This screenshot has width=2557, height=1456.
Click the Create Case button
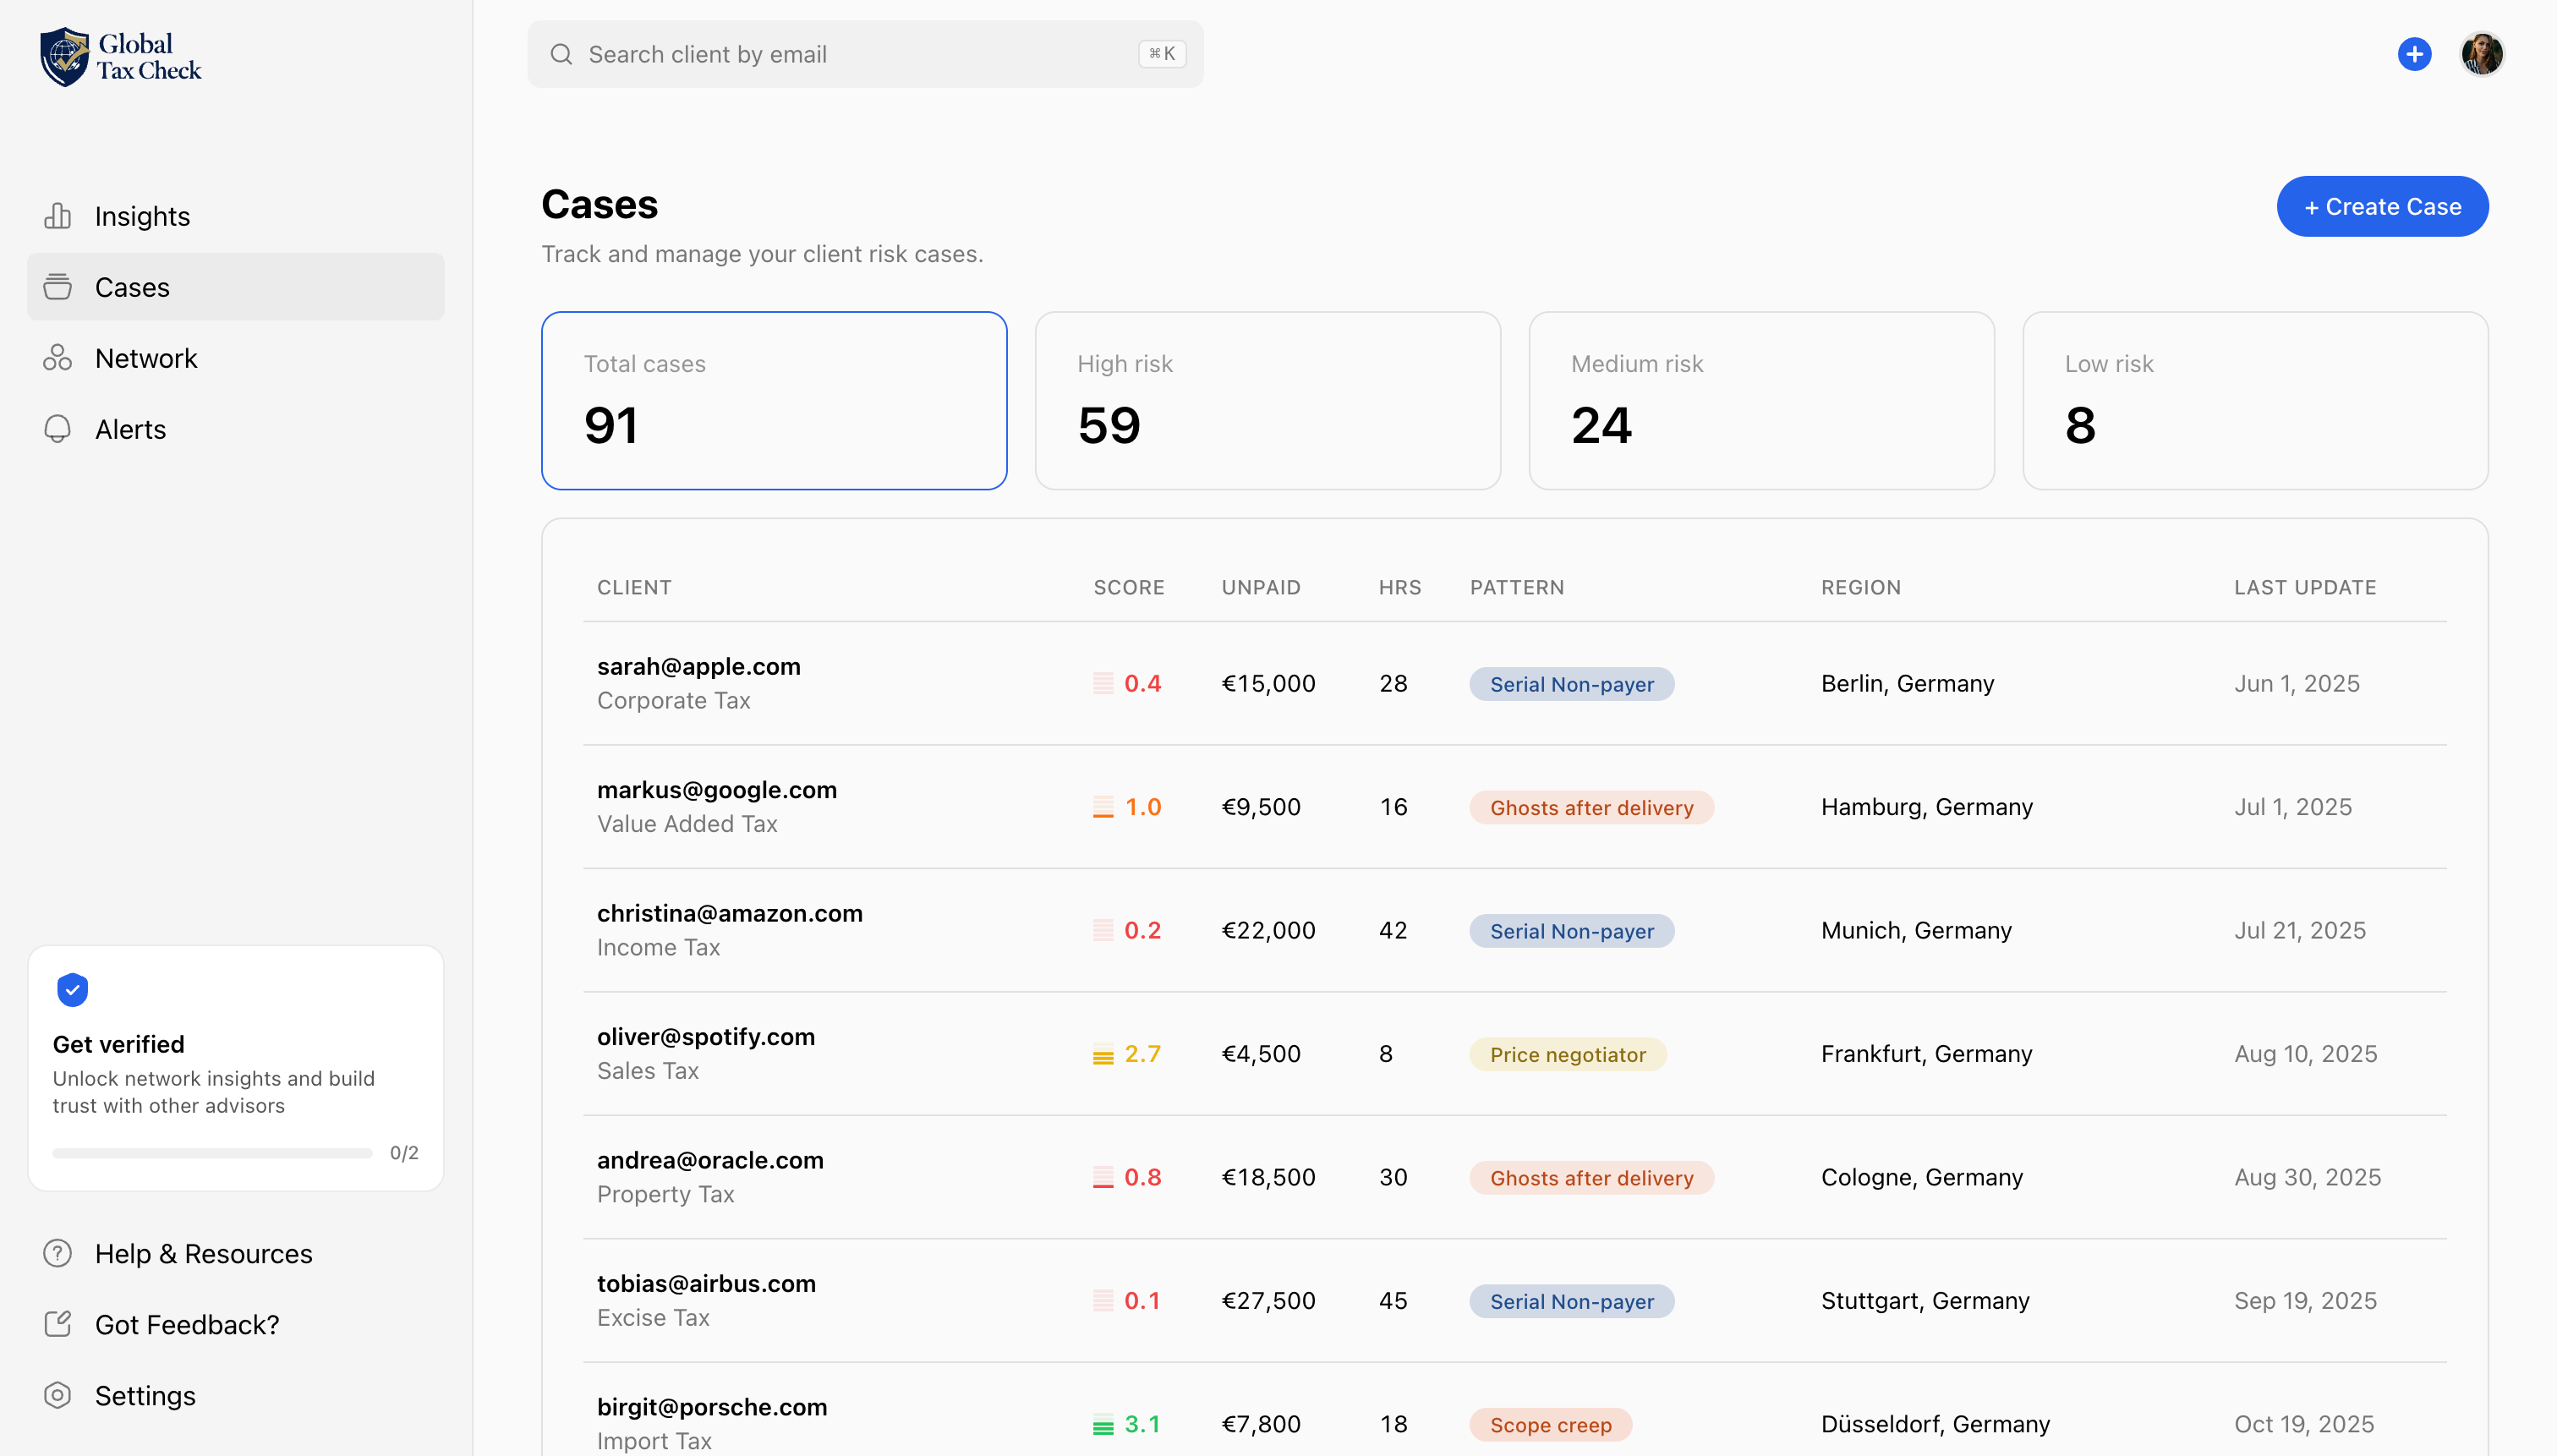2382,207
